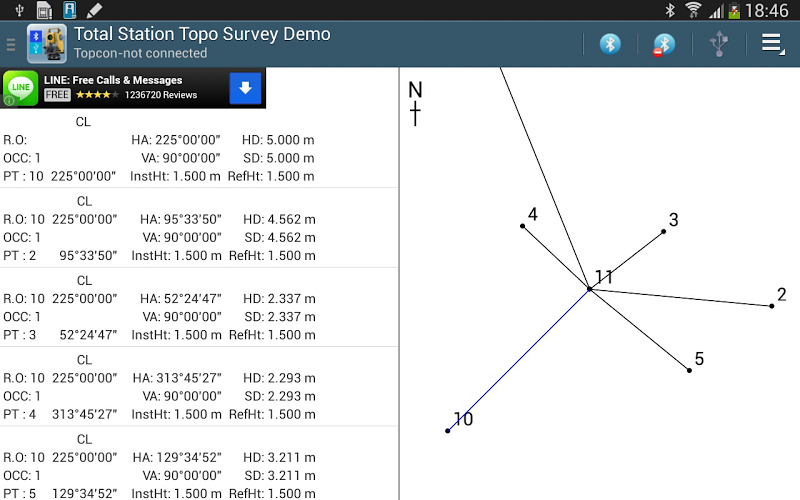This screenshot has width=800, height=500.
Task: Tap the Bluetooth connect icon
Action: 610,44
